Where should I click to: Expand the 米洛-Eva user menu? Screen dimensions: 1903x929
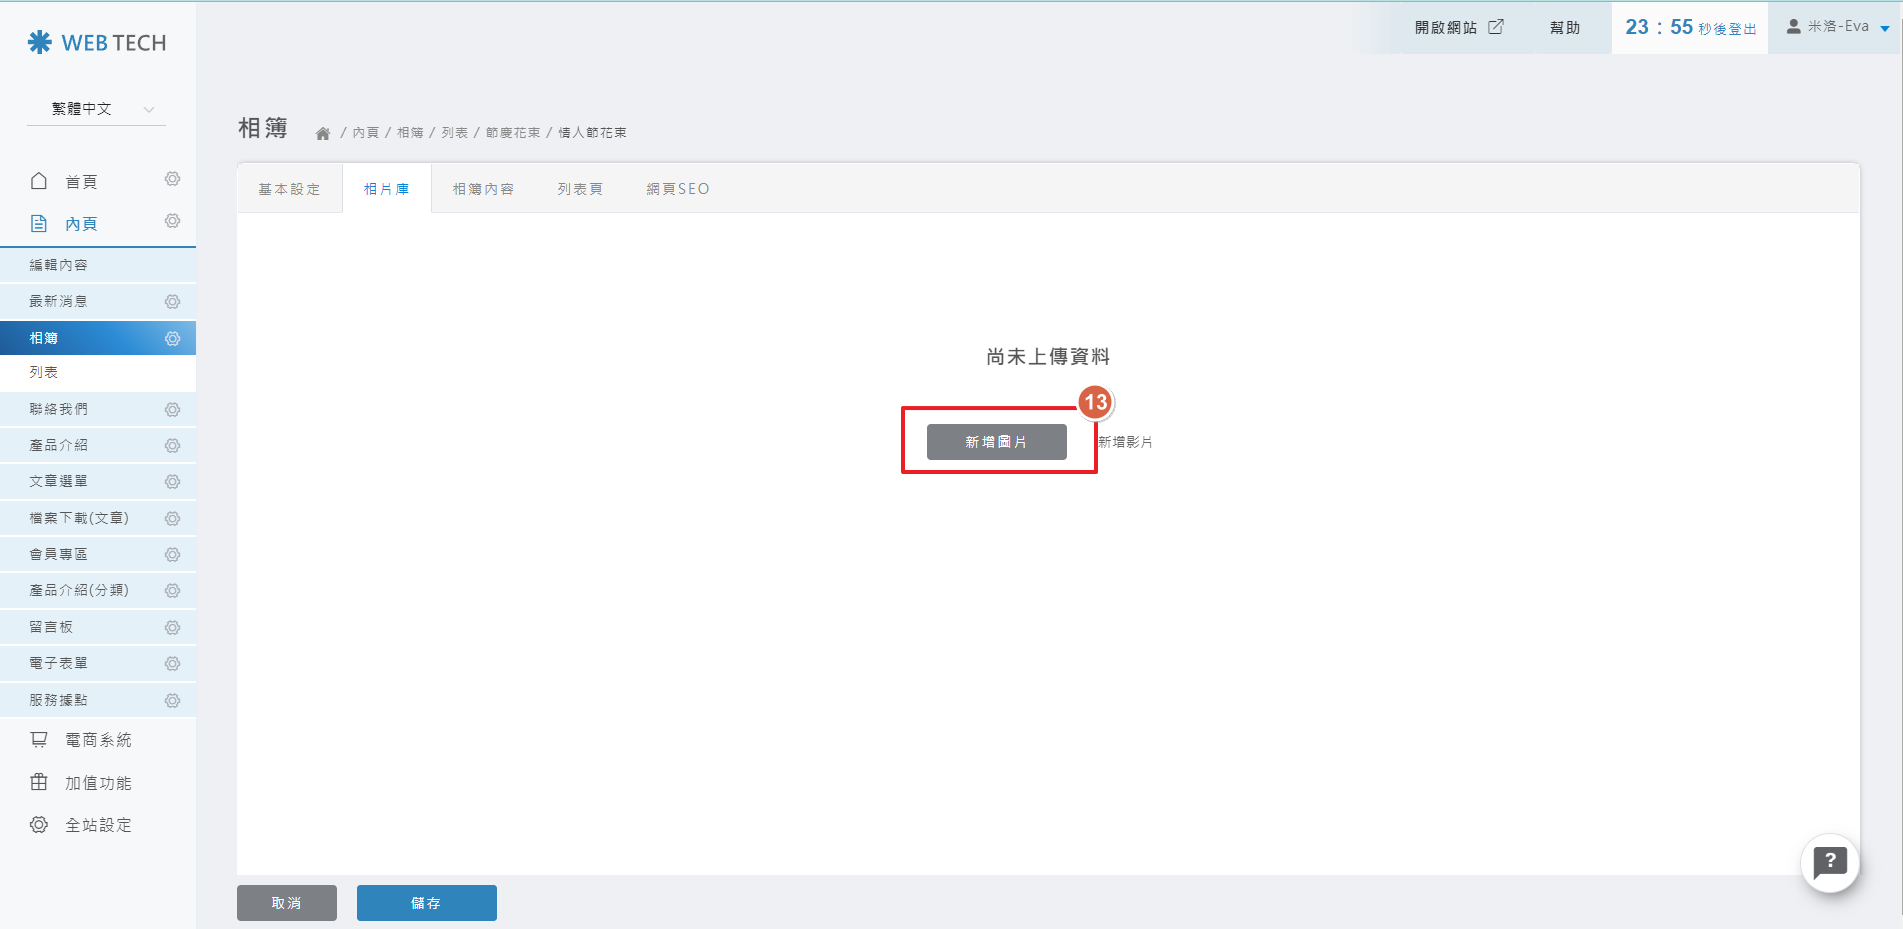[1837, 27]
